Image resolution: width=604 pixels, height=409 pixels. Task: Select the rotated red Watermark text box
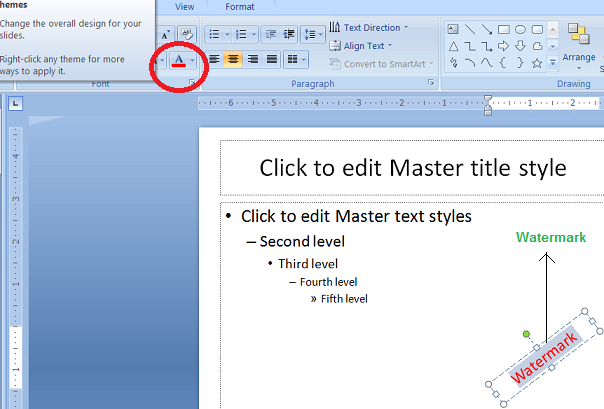(544, 358)
